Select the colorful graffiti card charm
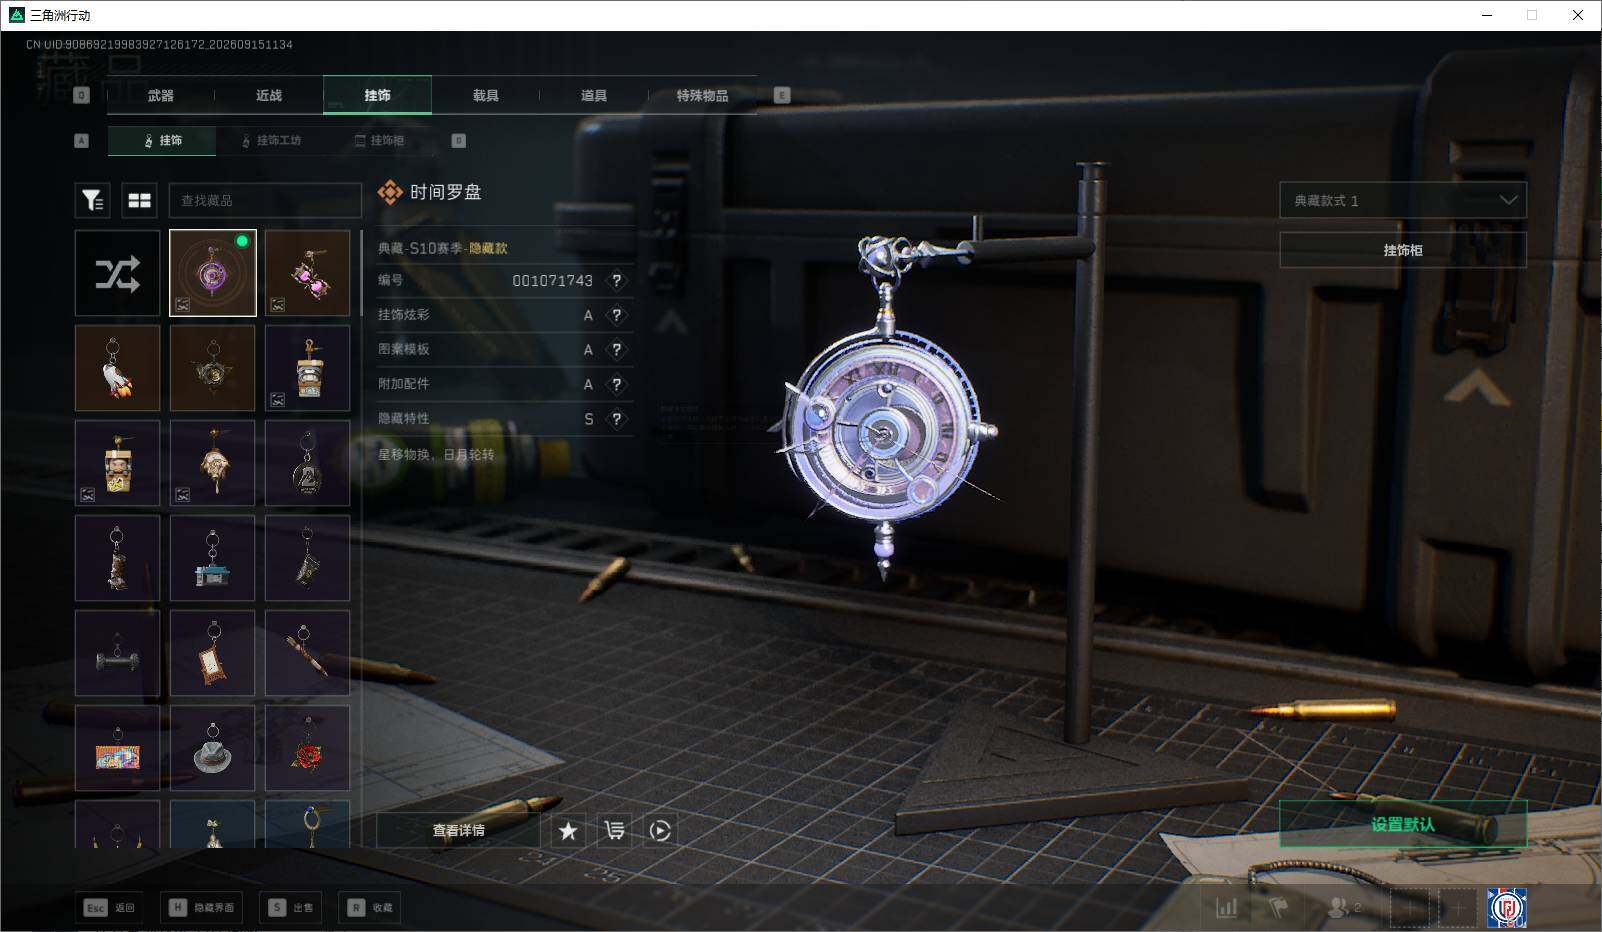 pyautogui.click(x=117, y=748)
